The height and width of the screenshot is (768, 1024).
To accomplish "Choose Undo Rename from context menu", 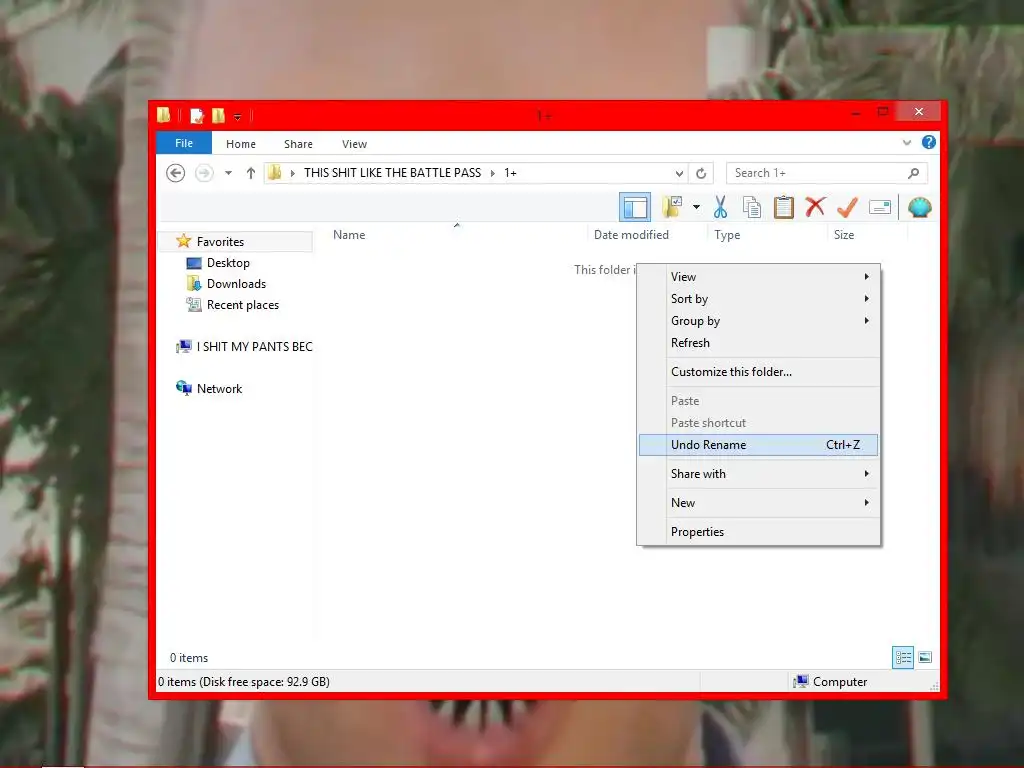I will 759,445.
